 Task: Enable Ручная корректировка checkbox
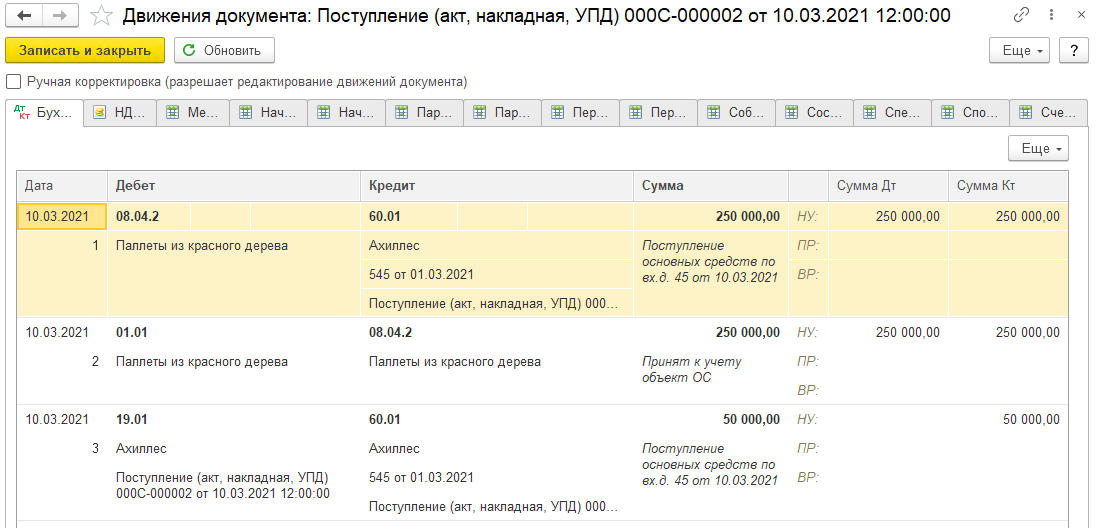(x=14, y=82)
